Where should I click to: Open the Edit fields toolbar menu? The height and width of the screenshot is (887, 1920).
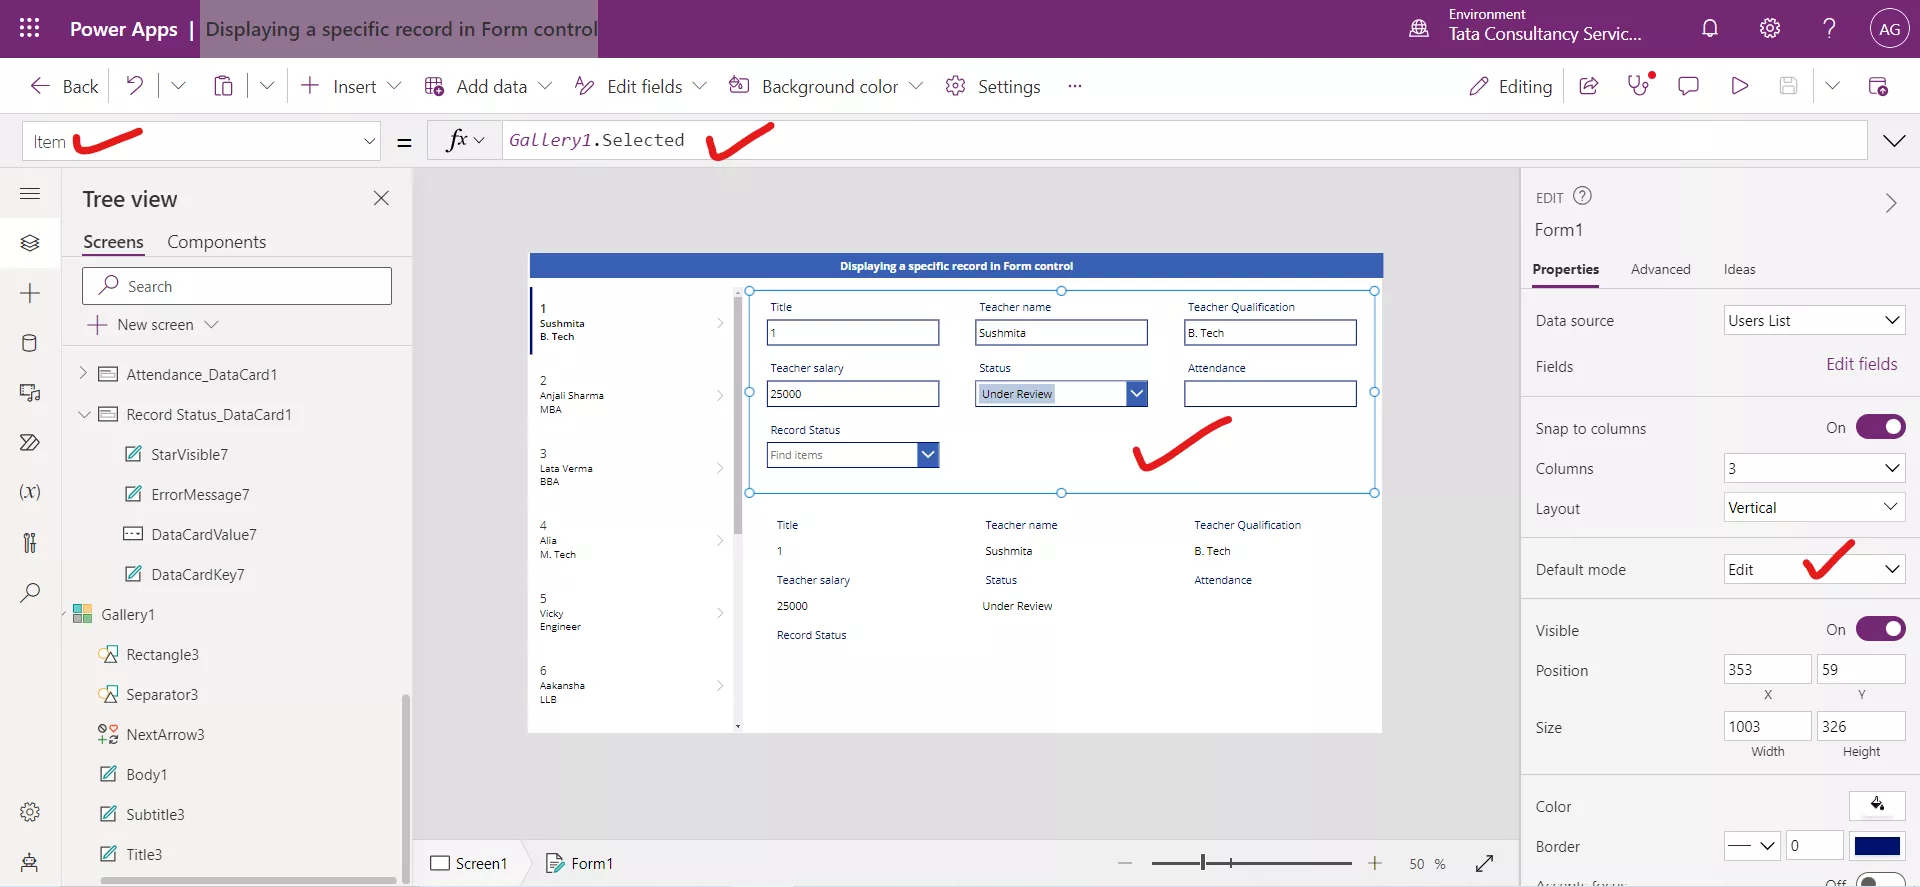pos(640,86)
